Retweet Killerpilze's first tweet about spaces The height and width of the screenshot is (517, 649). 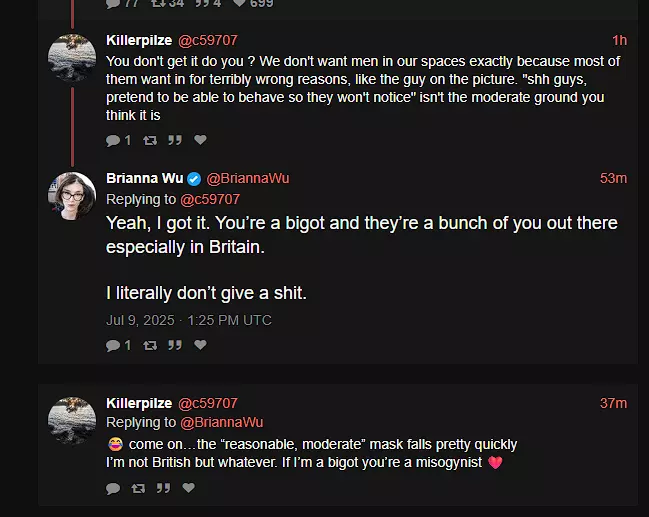(x=150, y=140)
